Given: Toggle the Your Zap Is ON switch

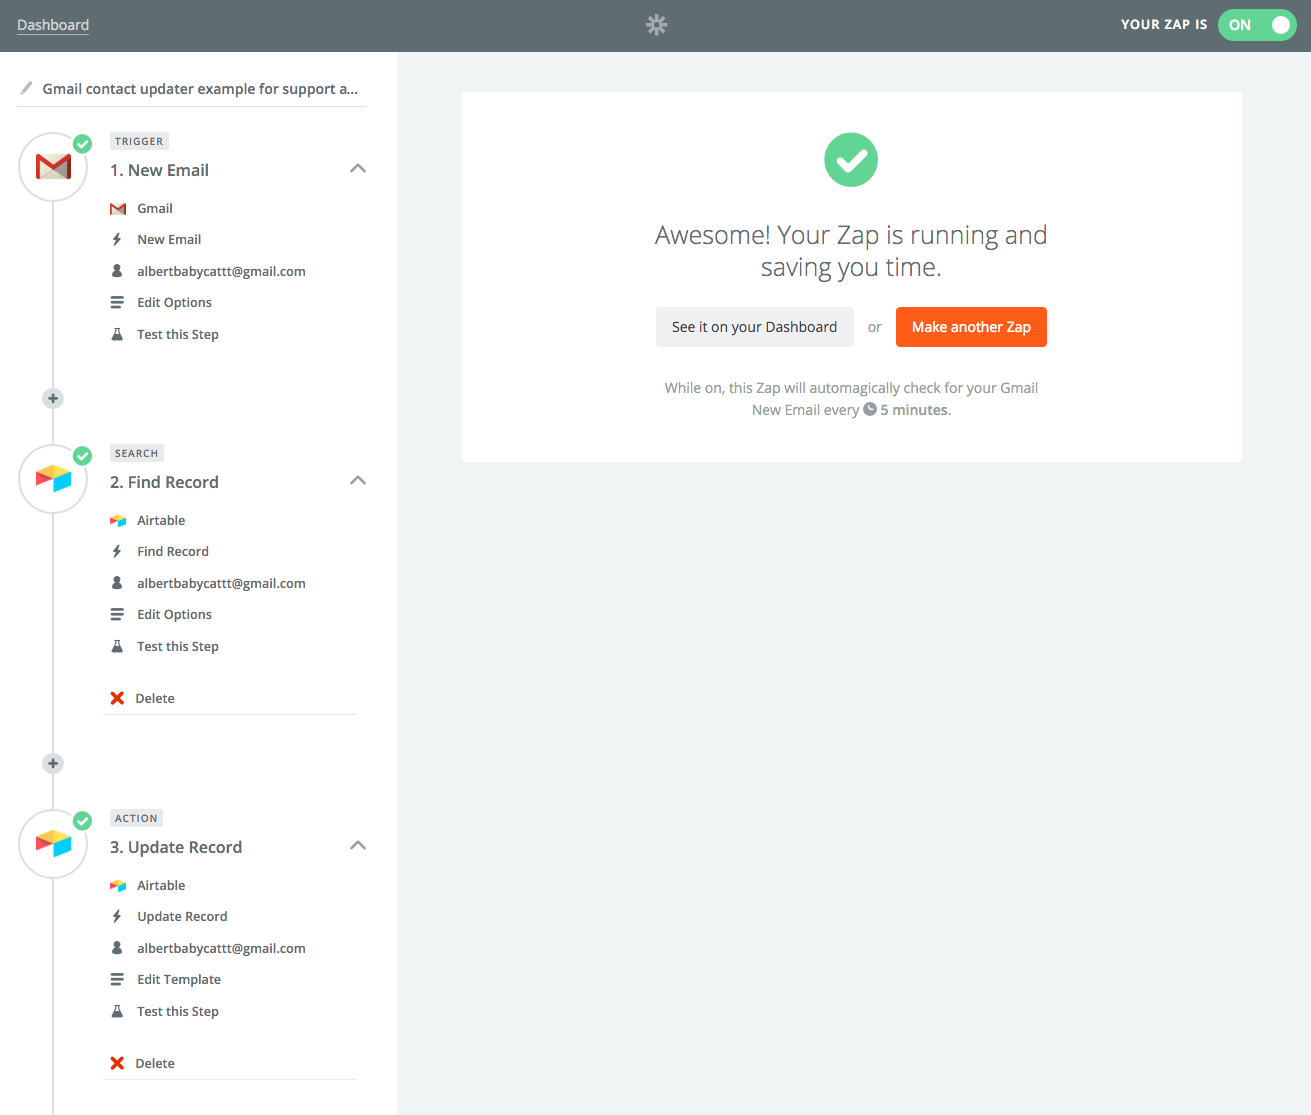Looking at the screenshot, I should (x=1257, y=25).
